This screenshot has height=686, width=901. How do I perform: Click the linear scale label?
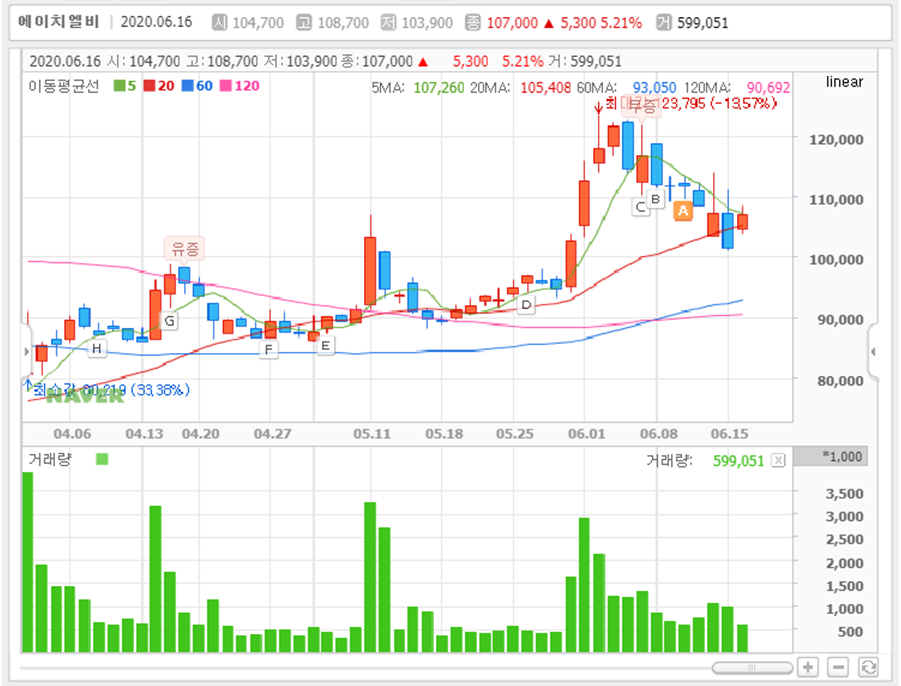[844, 82]
